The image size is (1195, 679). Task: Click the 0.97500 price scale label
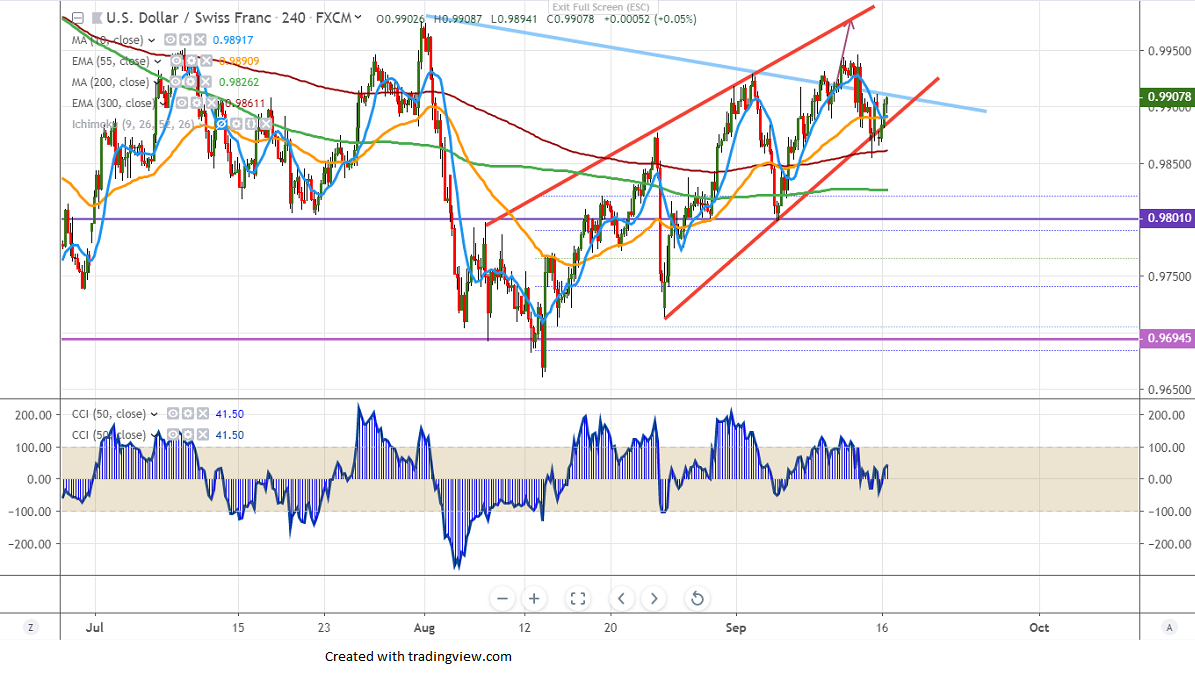[x=1169, y=277]
